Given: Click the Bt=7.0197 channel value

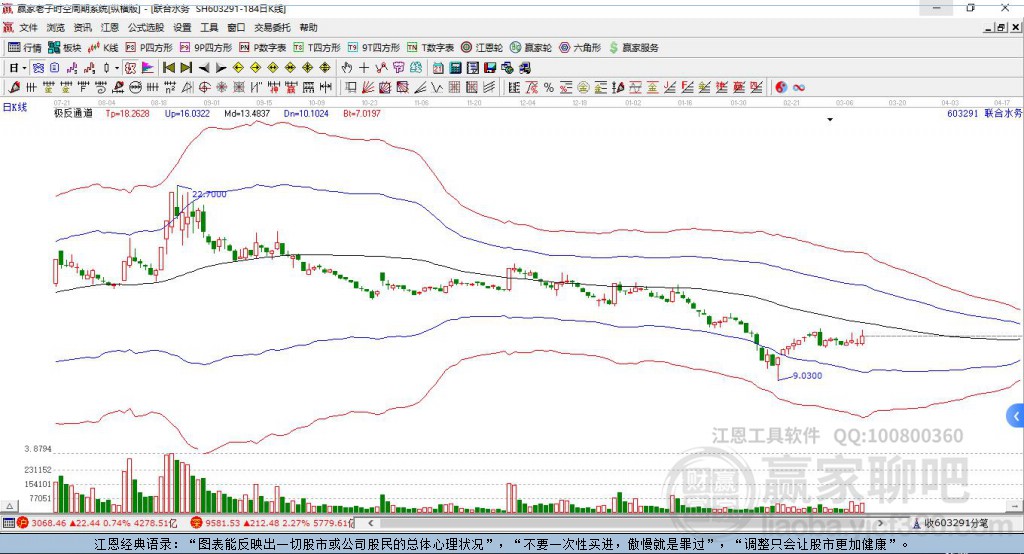Looking at the screenshot, I should (x=362, y=113).
